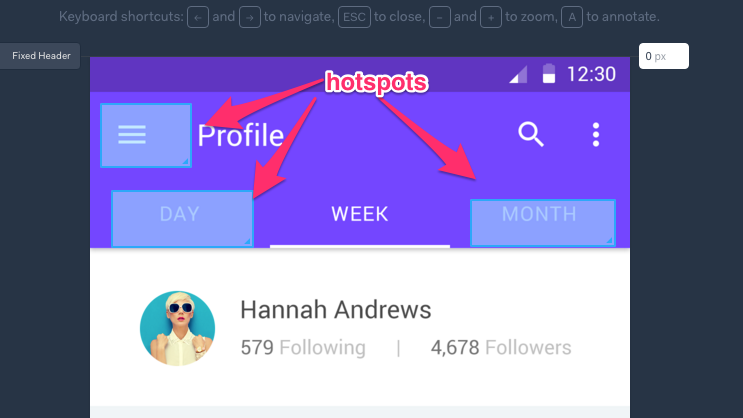
Task: Click the Hannah Andrews name text
Action: [335, 310]
